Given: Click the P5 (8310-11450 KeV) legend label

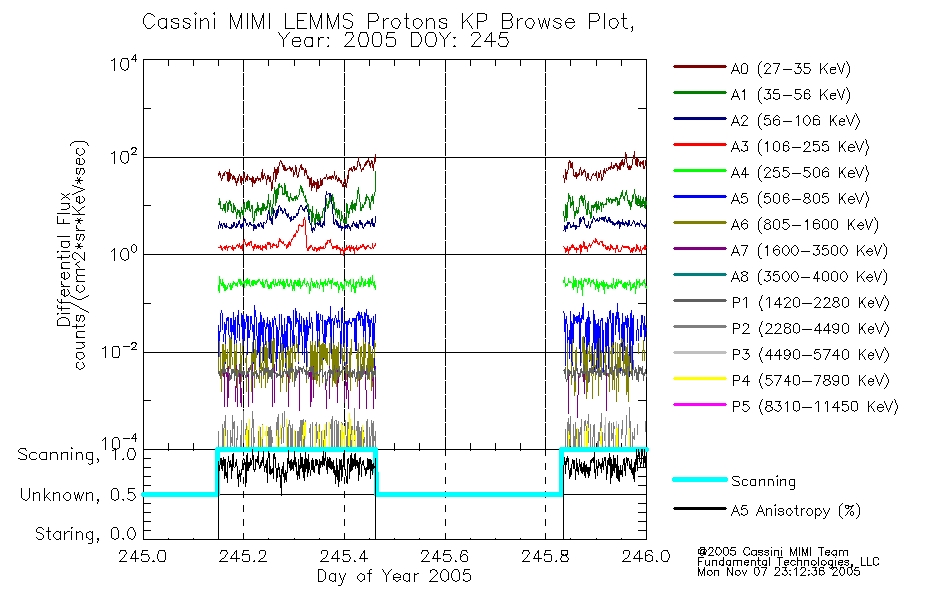Looking at the screenshot, I should tap(815, 407).
